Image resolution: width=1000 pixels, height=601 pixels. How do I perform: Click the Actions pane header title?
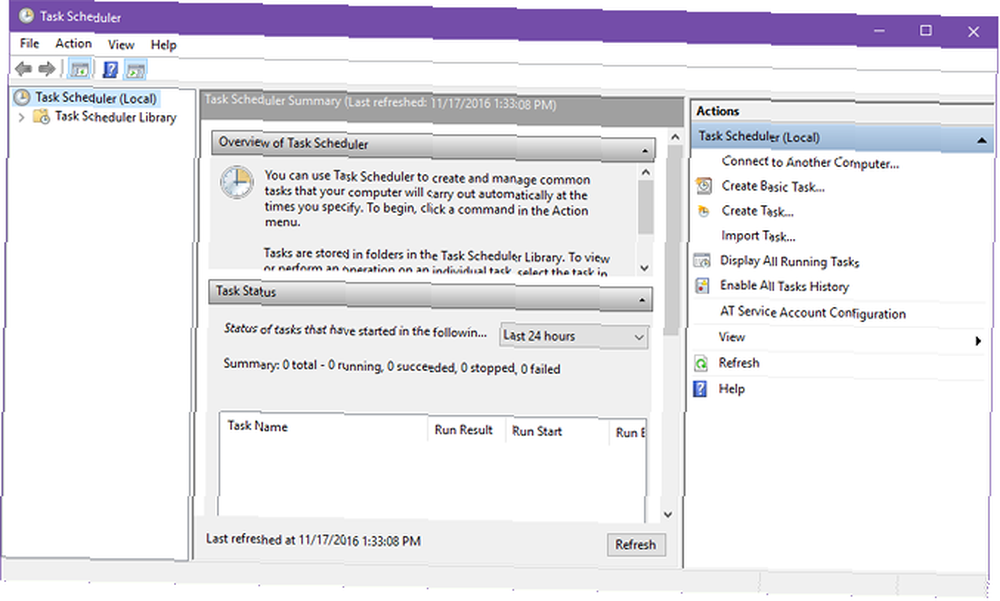(x=717, y=111)
